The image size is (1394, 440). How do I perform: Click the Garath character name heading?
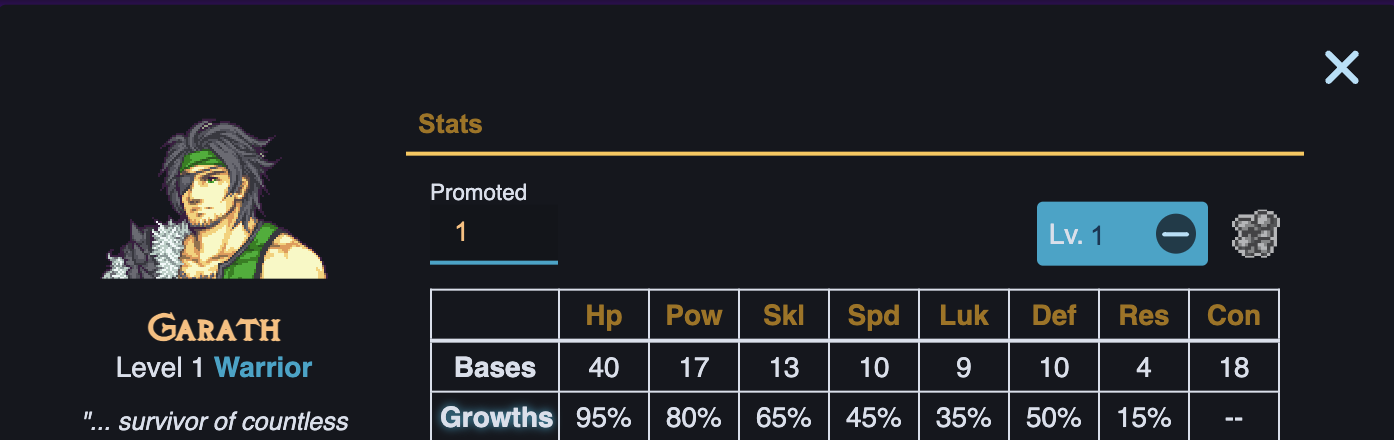[x=214, y=328]
